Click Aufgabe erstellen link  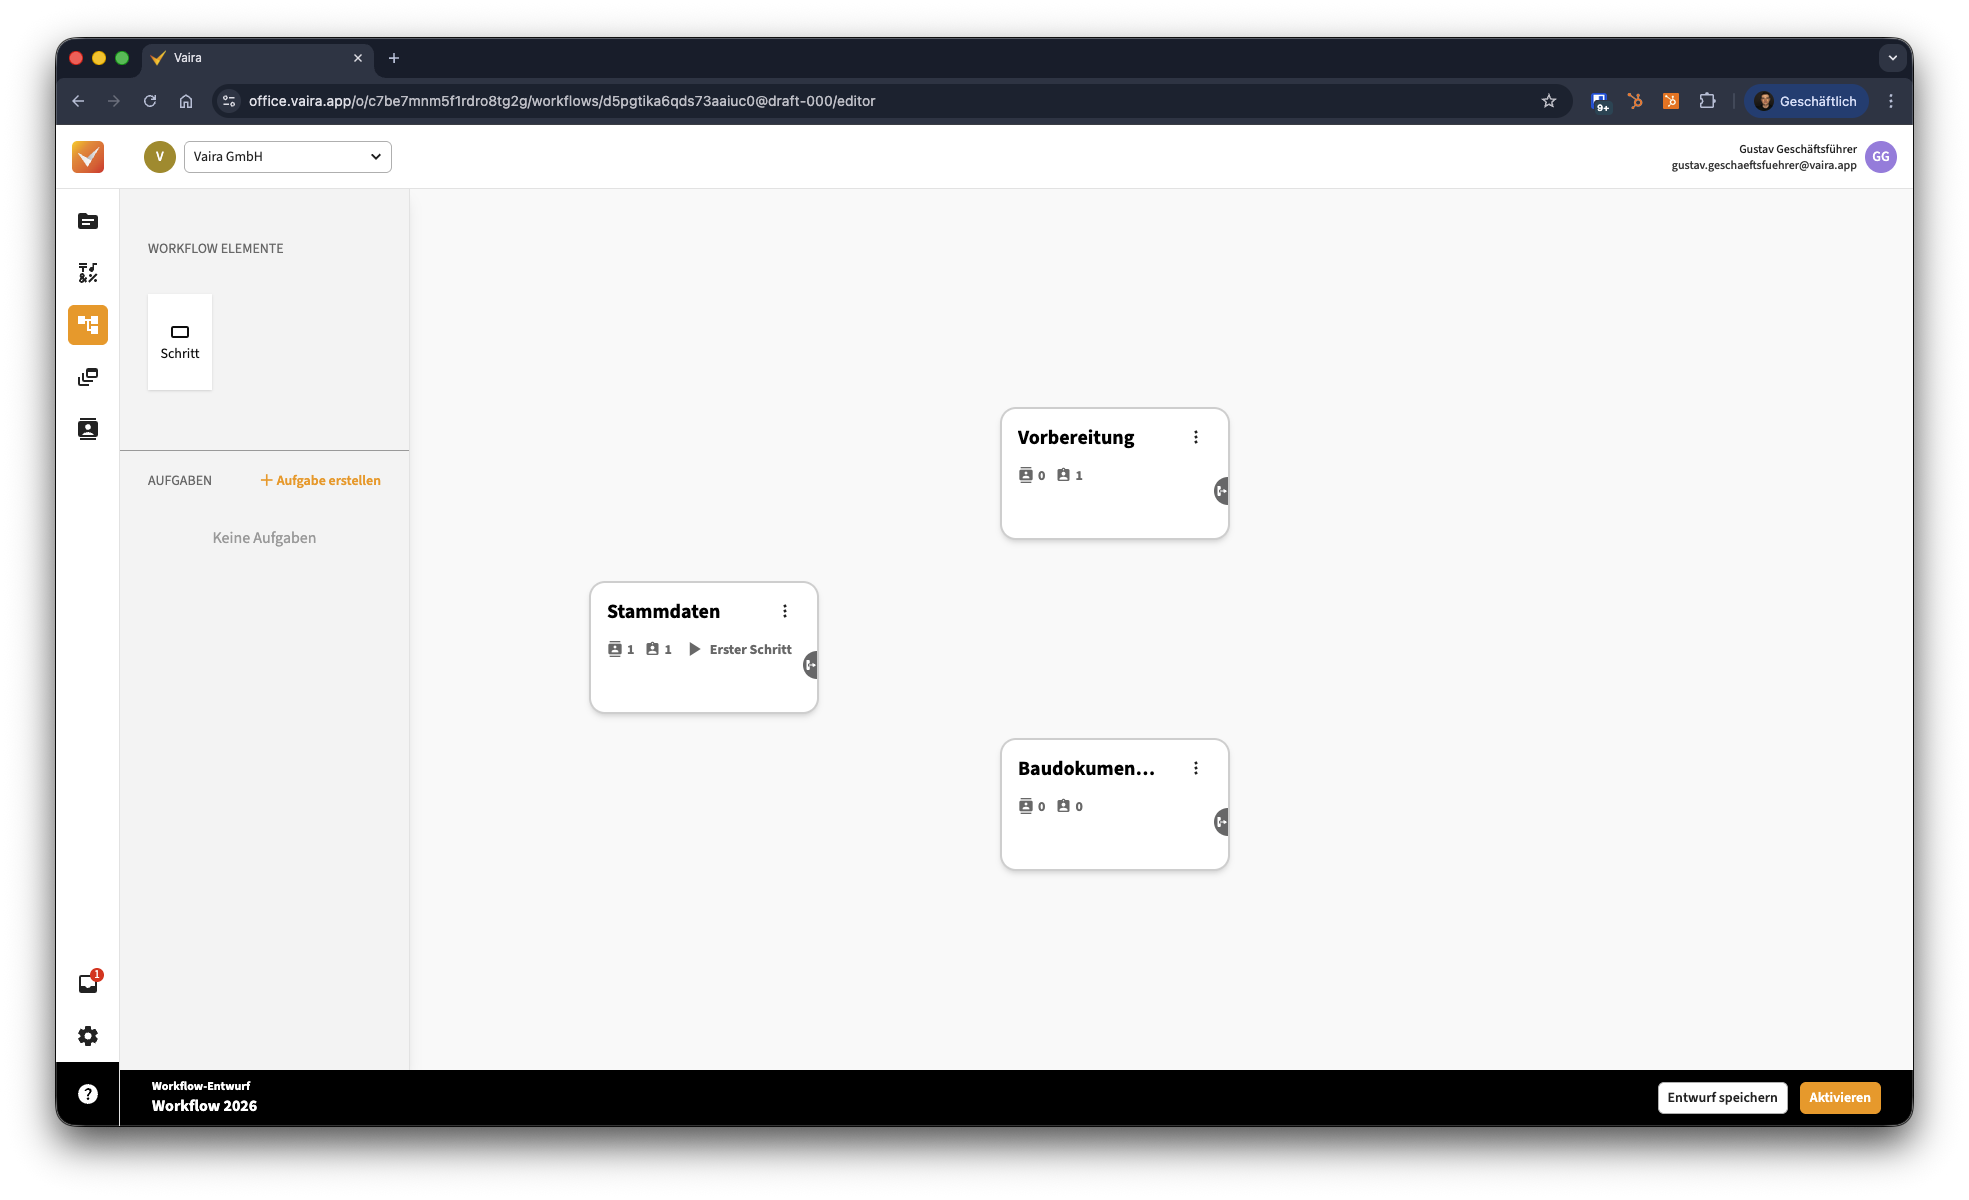(x=321, y=480)
